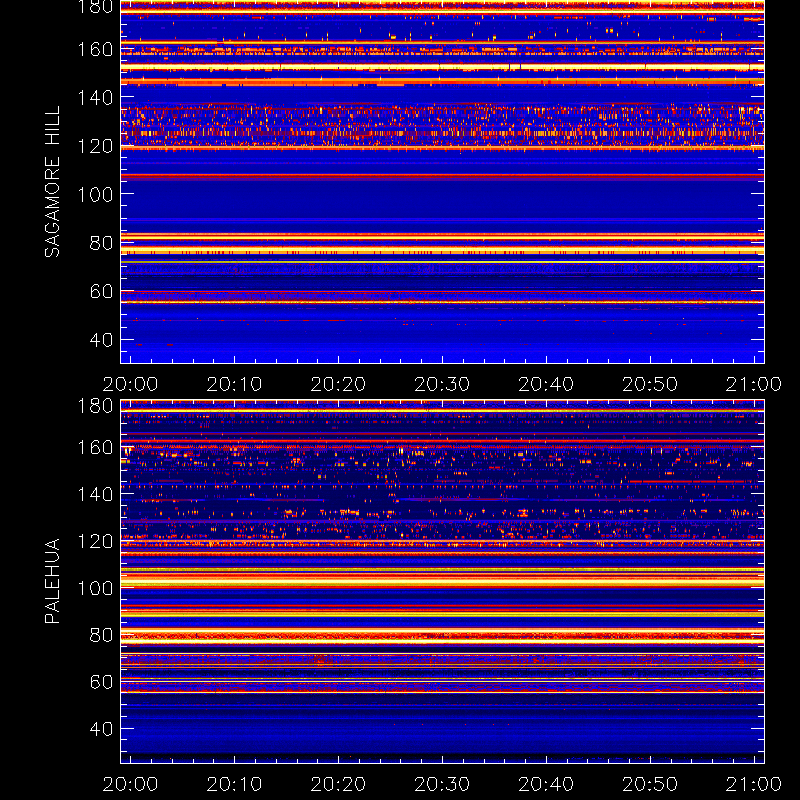Click 20:30 time label under Palehua plot
The image size is (800, 800).
tap(442, 784)
